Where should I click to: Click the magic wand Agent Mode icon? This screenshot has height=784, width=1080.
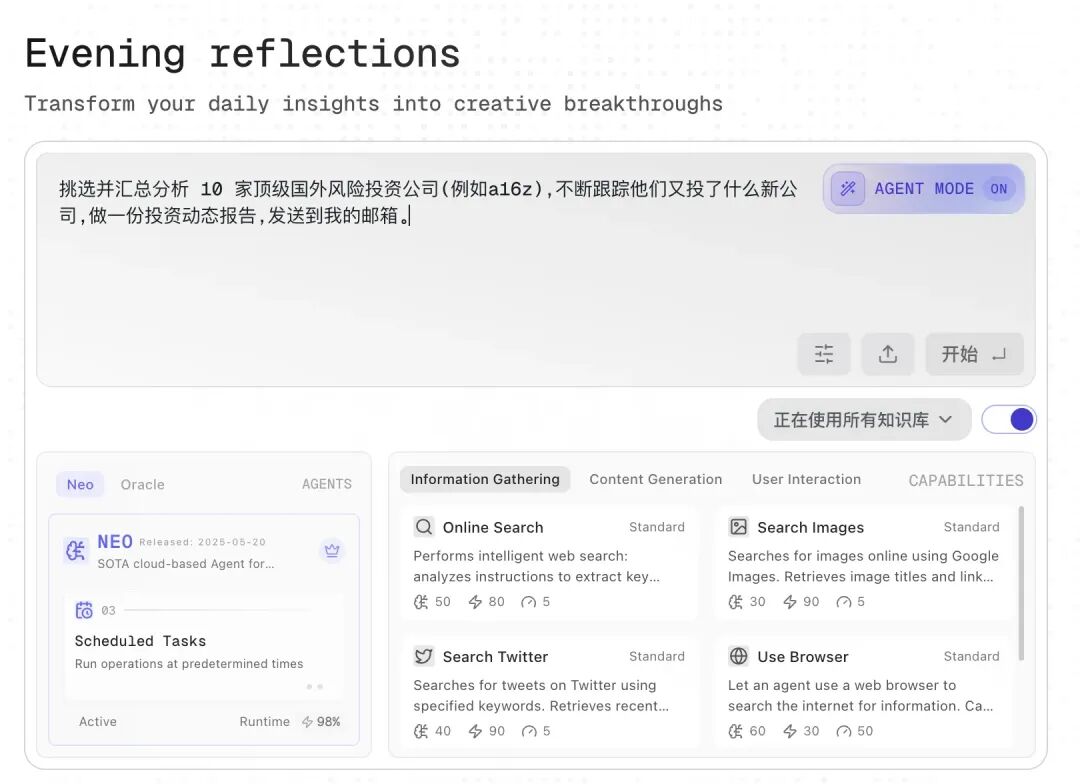(848, 188)
